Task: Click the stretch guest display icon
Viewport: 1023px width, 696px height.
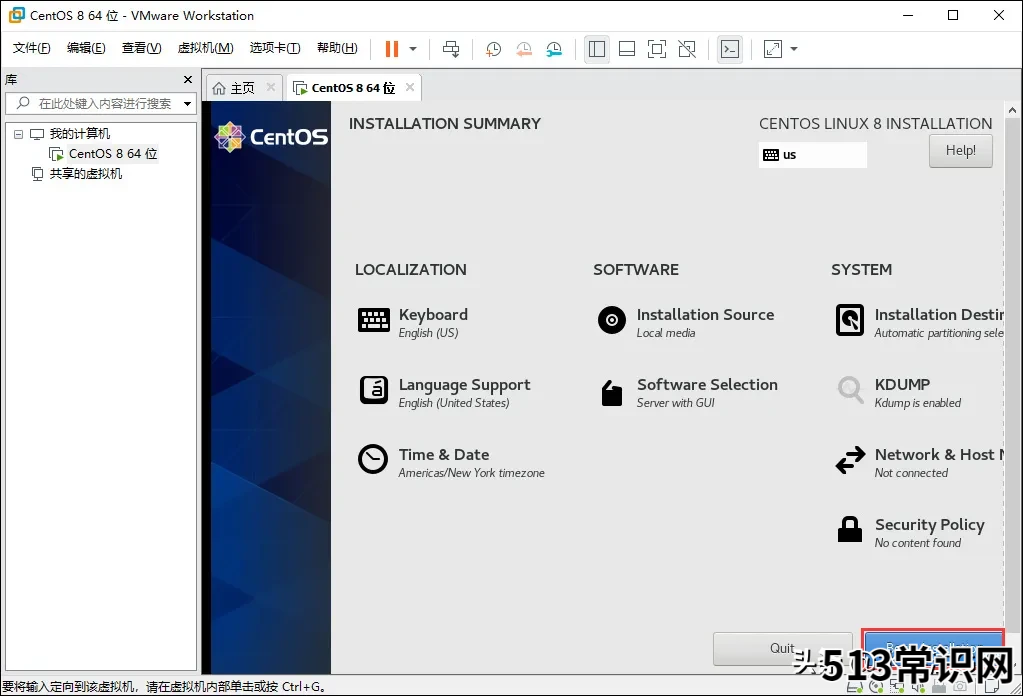Action: (772, 49)
